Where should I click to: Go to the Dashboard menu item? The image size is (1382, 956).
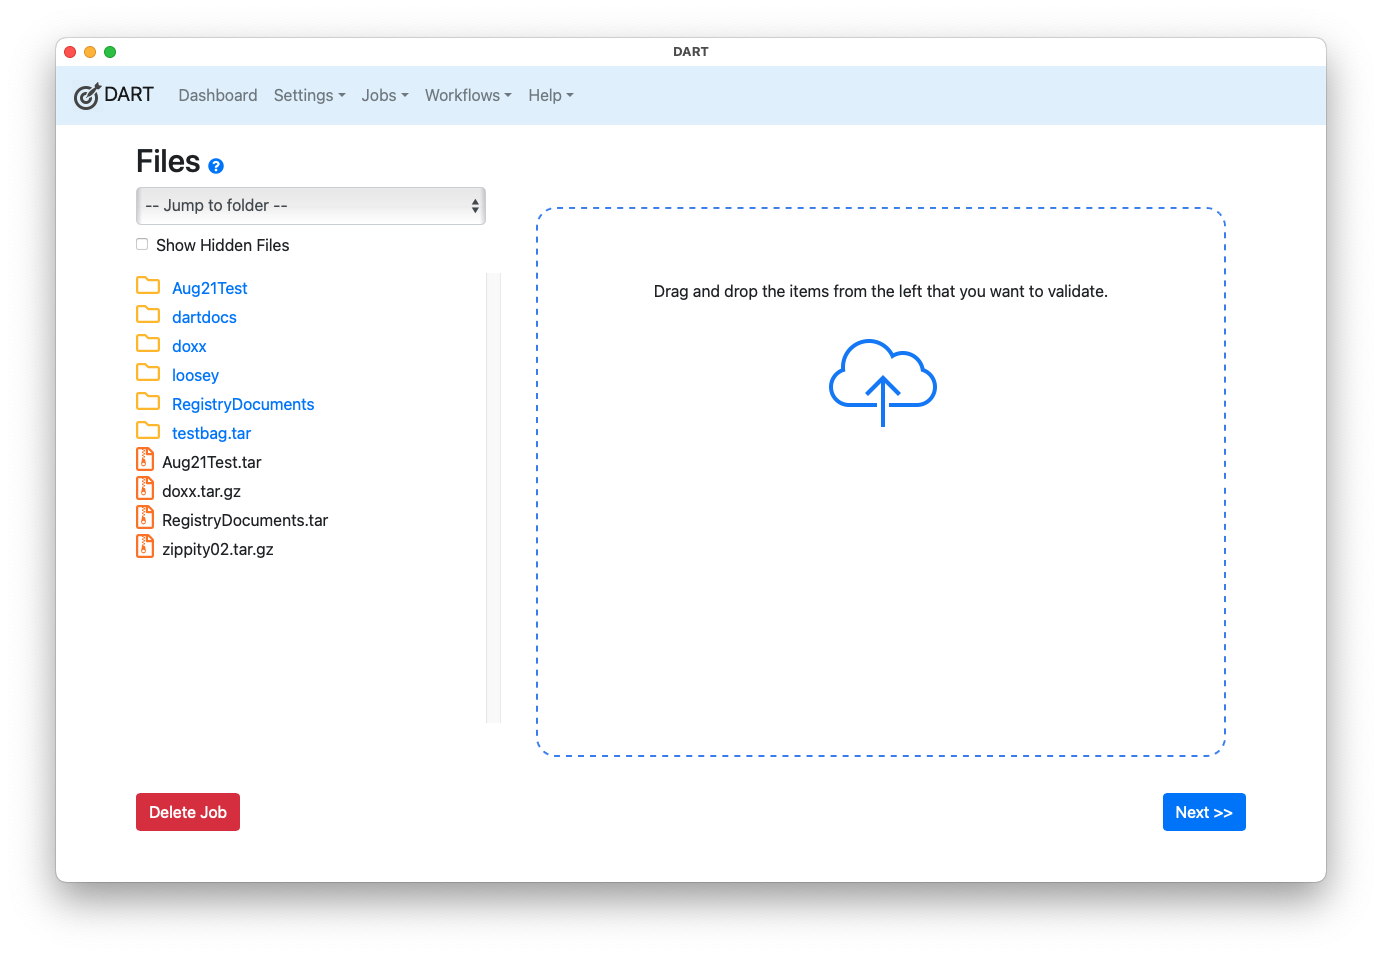pyautogui.click(x=217, y=95)
